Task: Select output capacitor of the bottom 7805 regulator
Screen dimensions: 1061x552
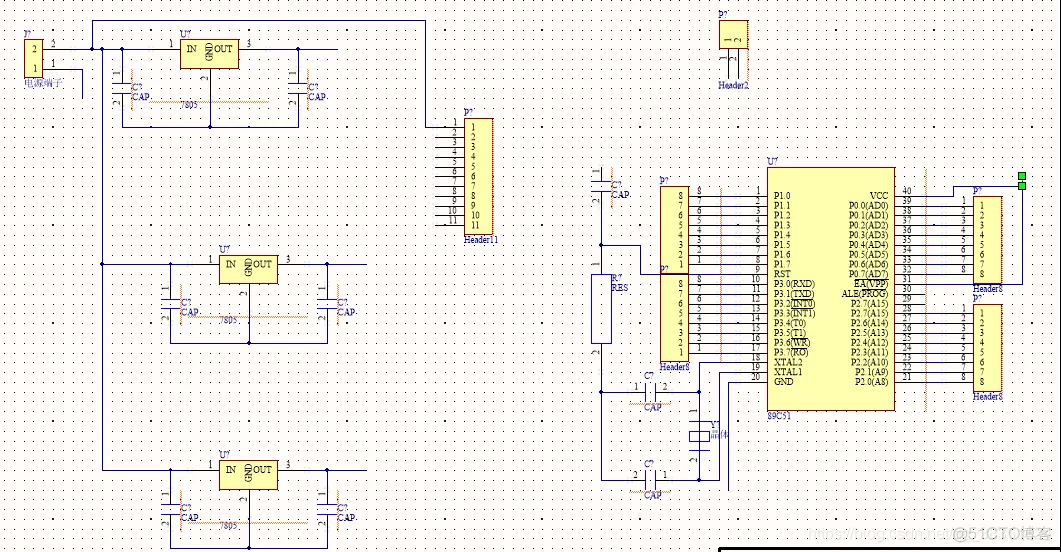Action: 327,509
